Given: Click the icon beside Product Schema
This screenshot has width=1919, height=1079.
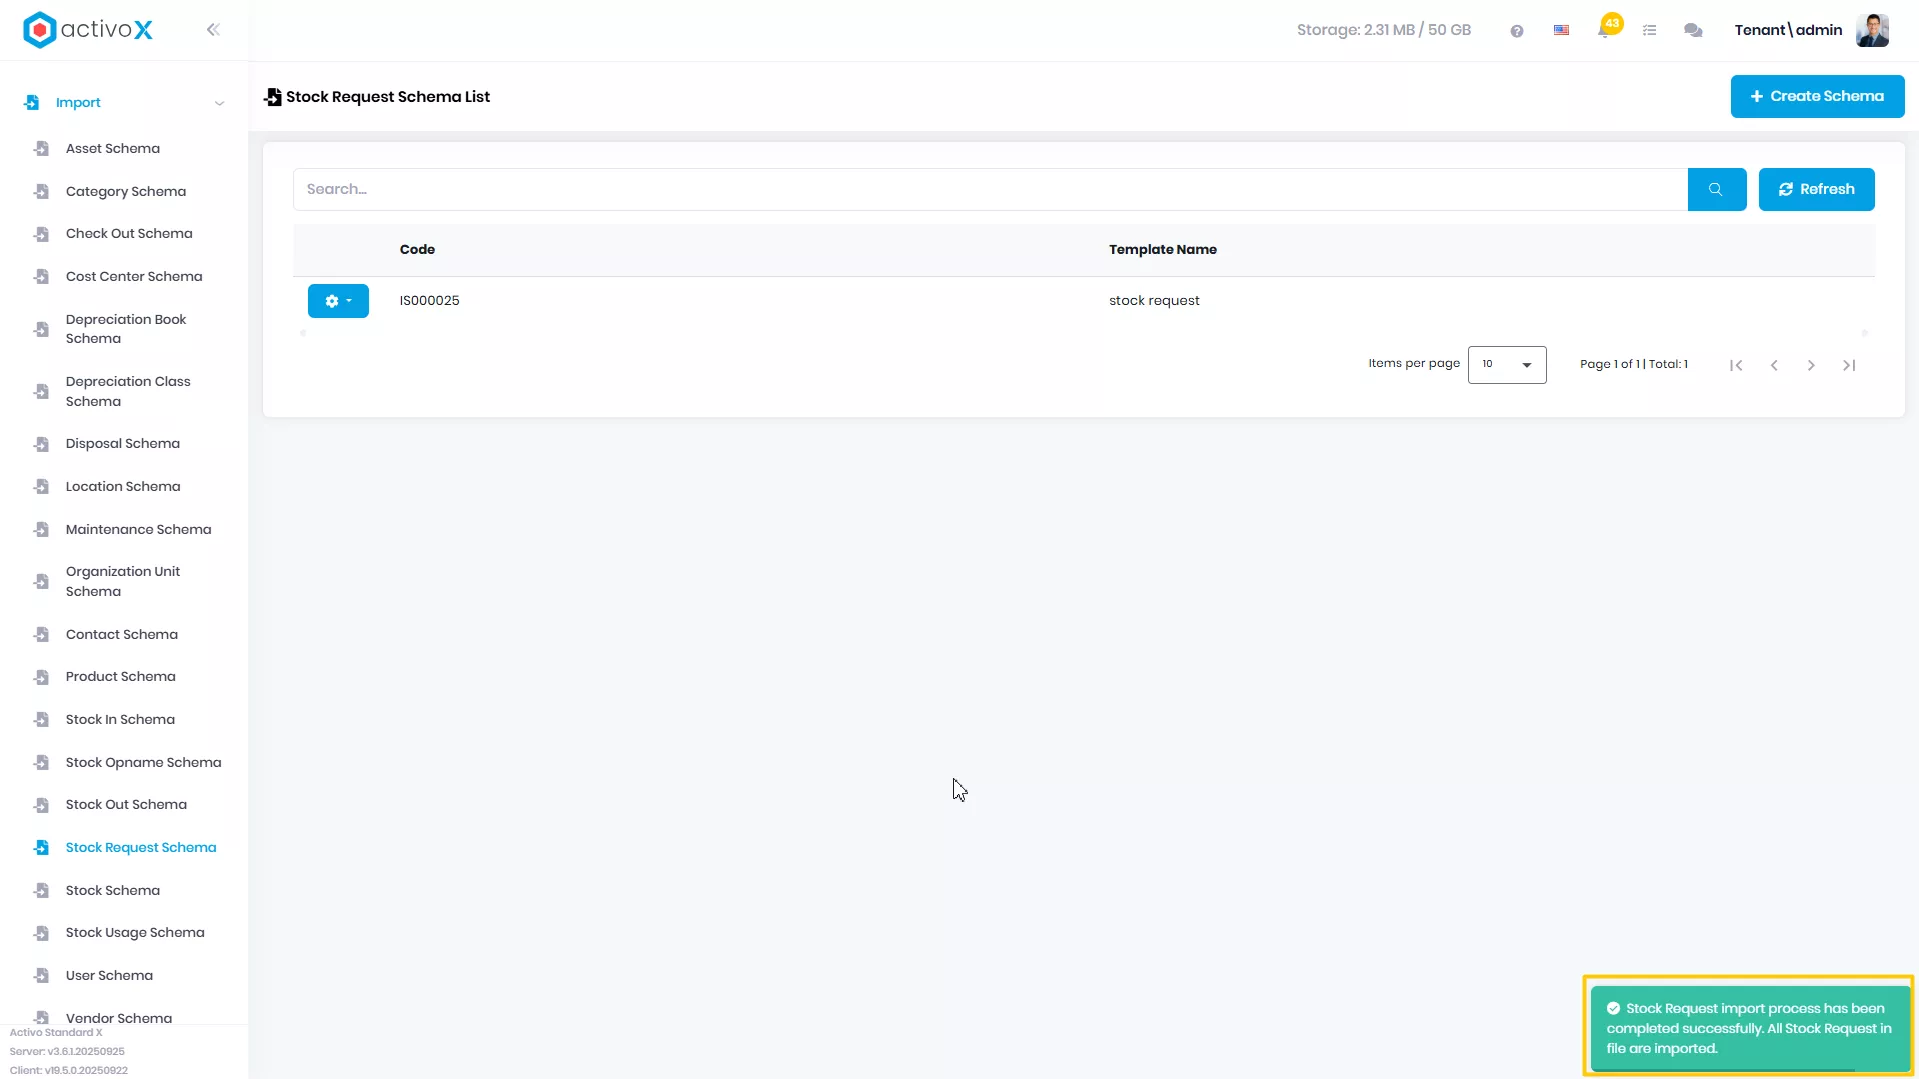Looking at the screenshot, I should (41, 677).
